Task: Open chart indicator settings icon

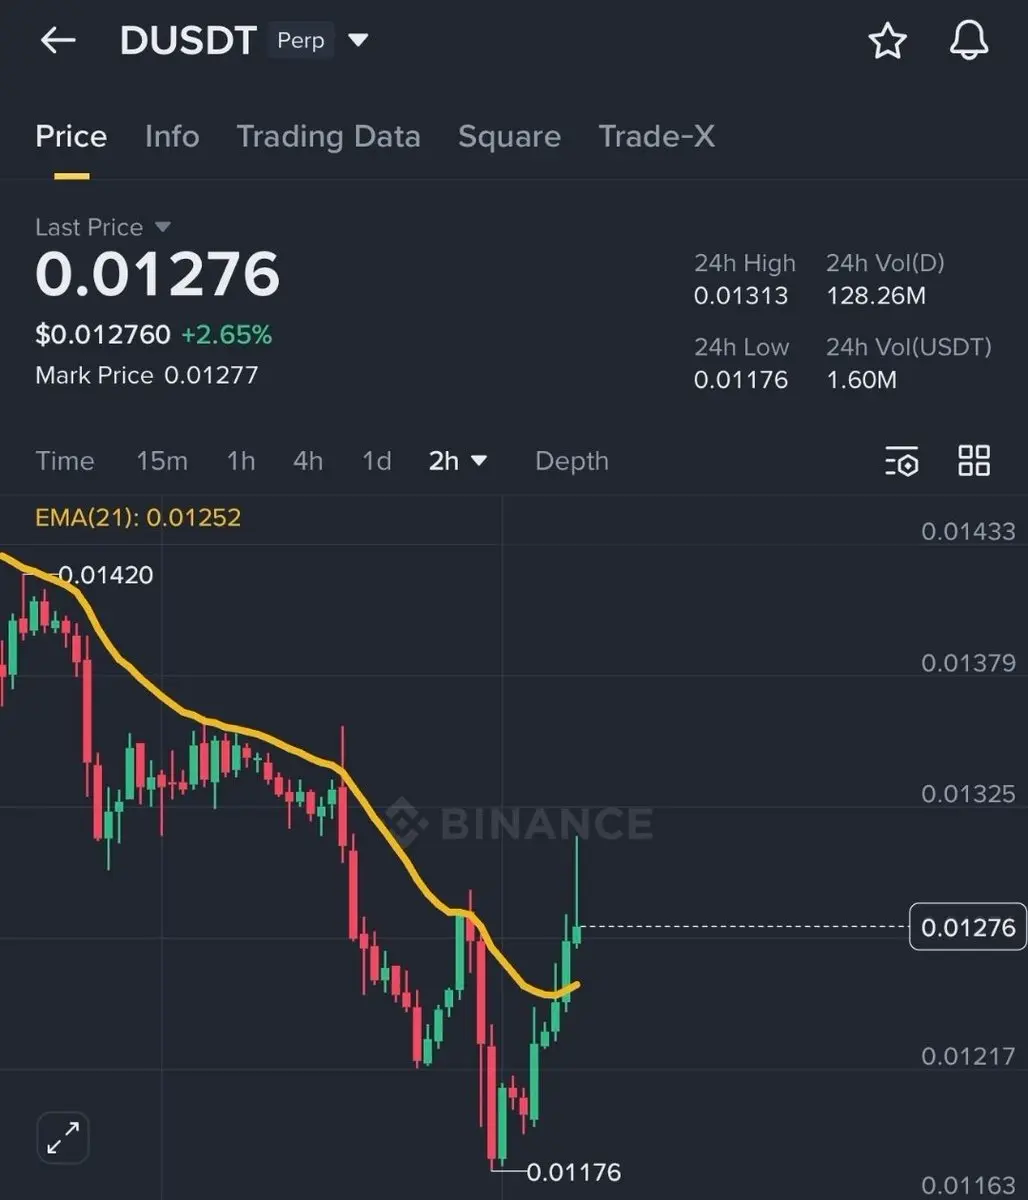Action: (901, 461)
